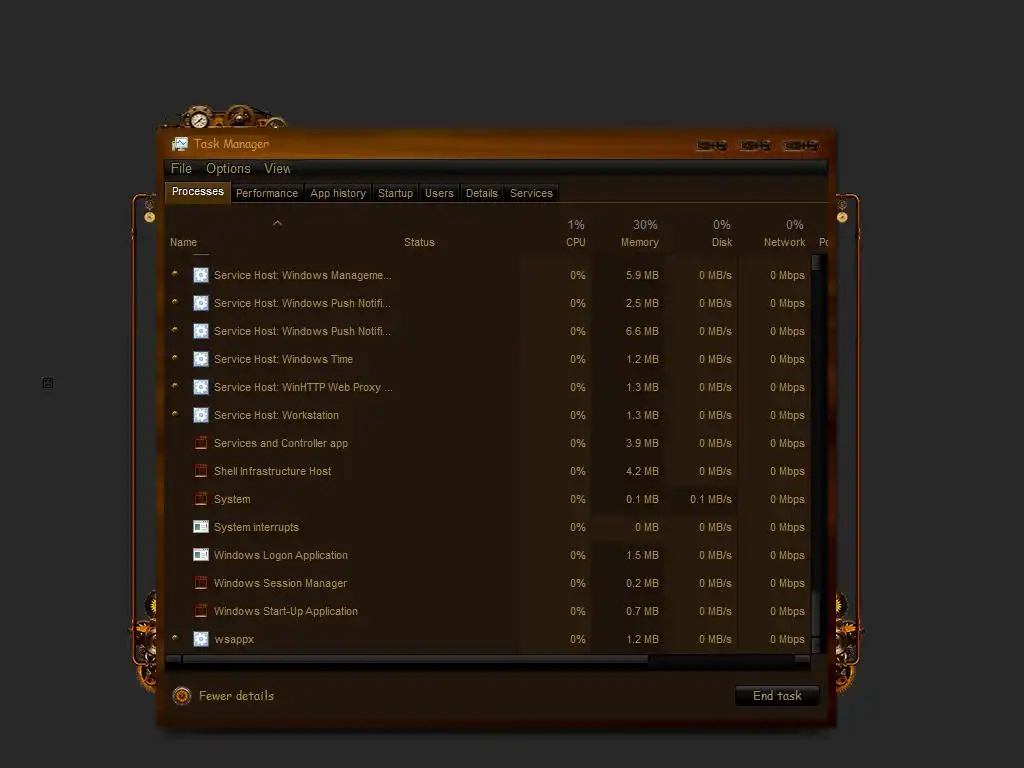Click the End task button
Image resolution: width=1024 pixels, height=768 pixels.
(777, 696)
